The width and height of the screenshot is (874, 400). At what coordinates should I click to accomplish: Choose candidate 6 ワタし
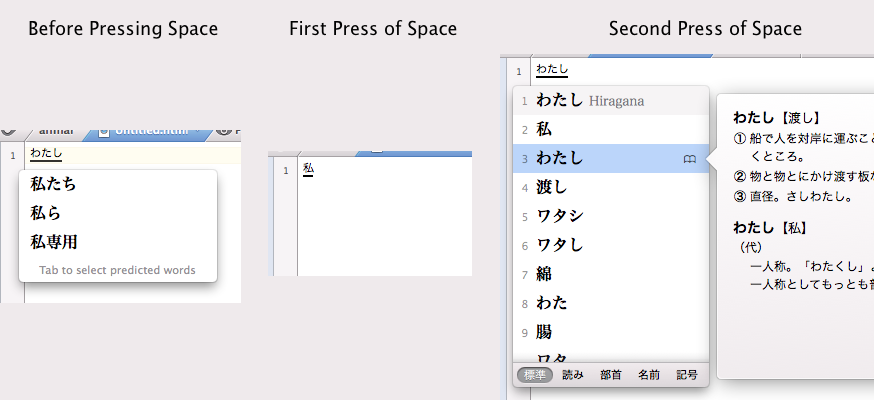[559, 245]
